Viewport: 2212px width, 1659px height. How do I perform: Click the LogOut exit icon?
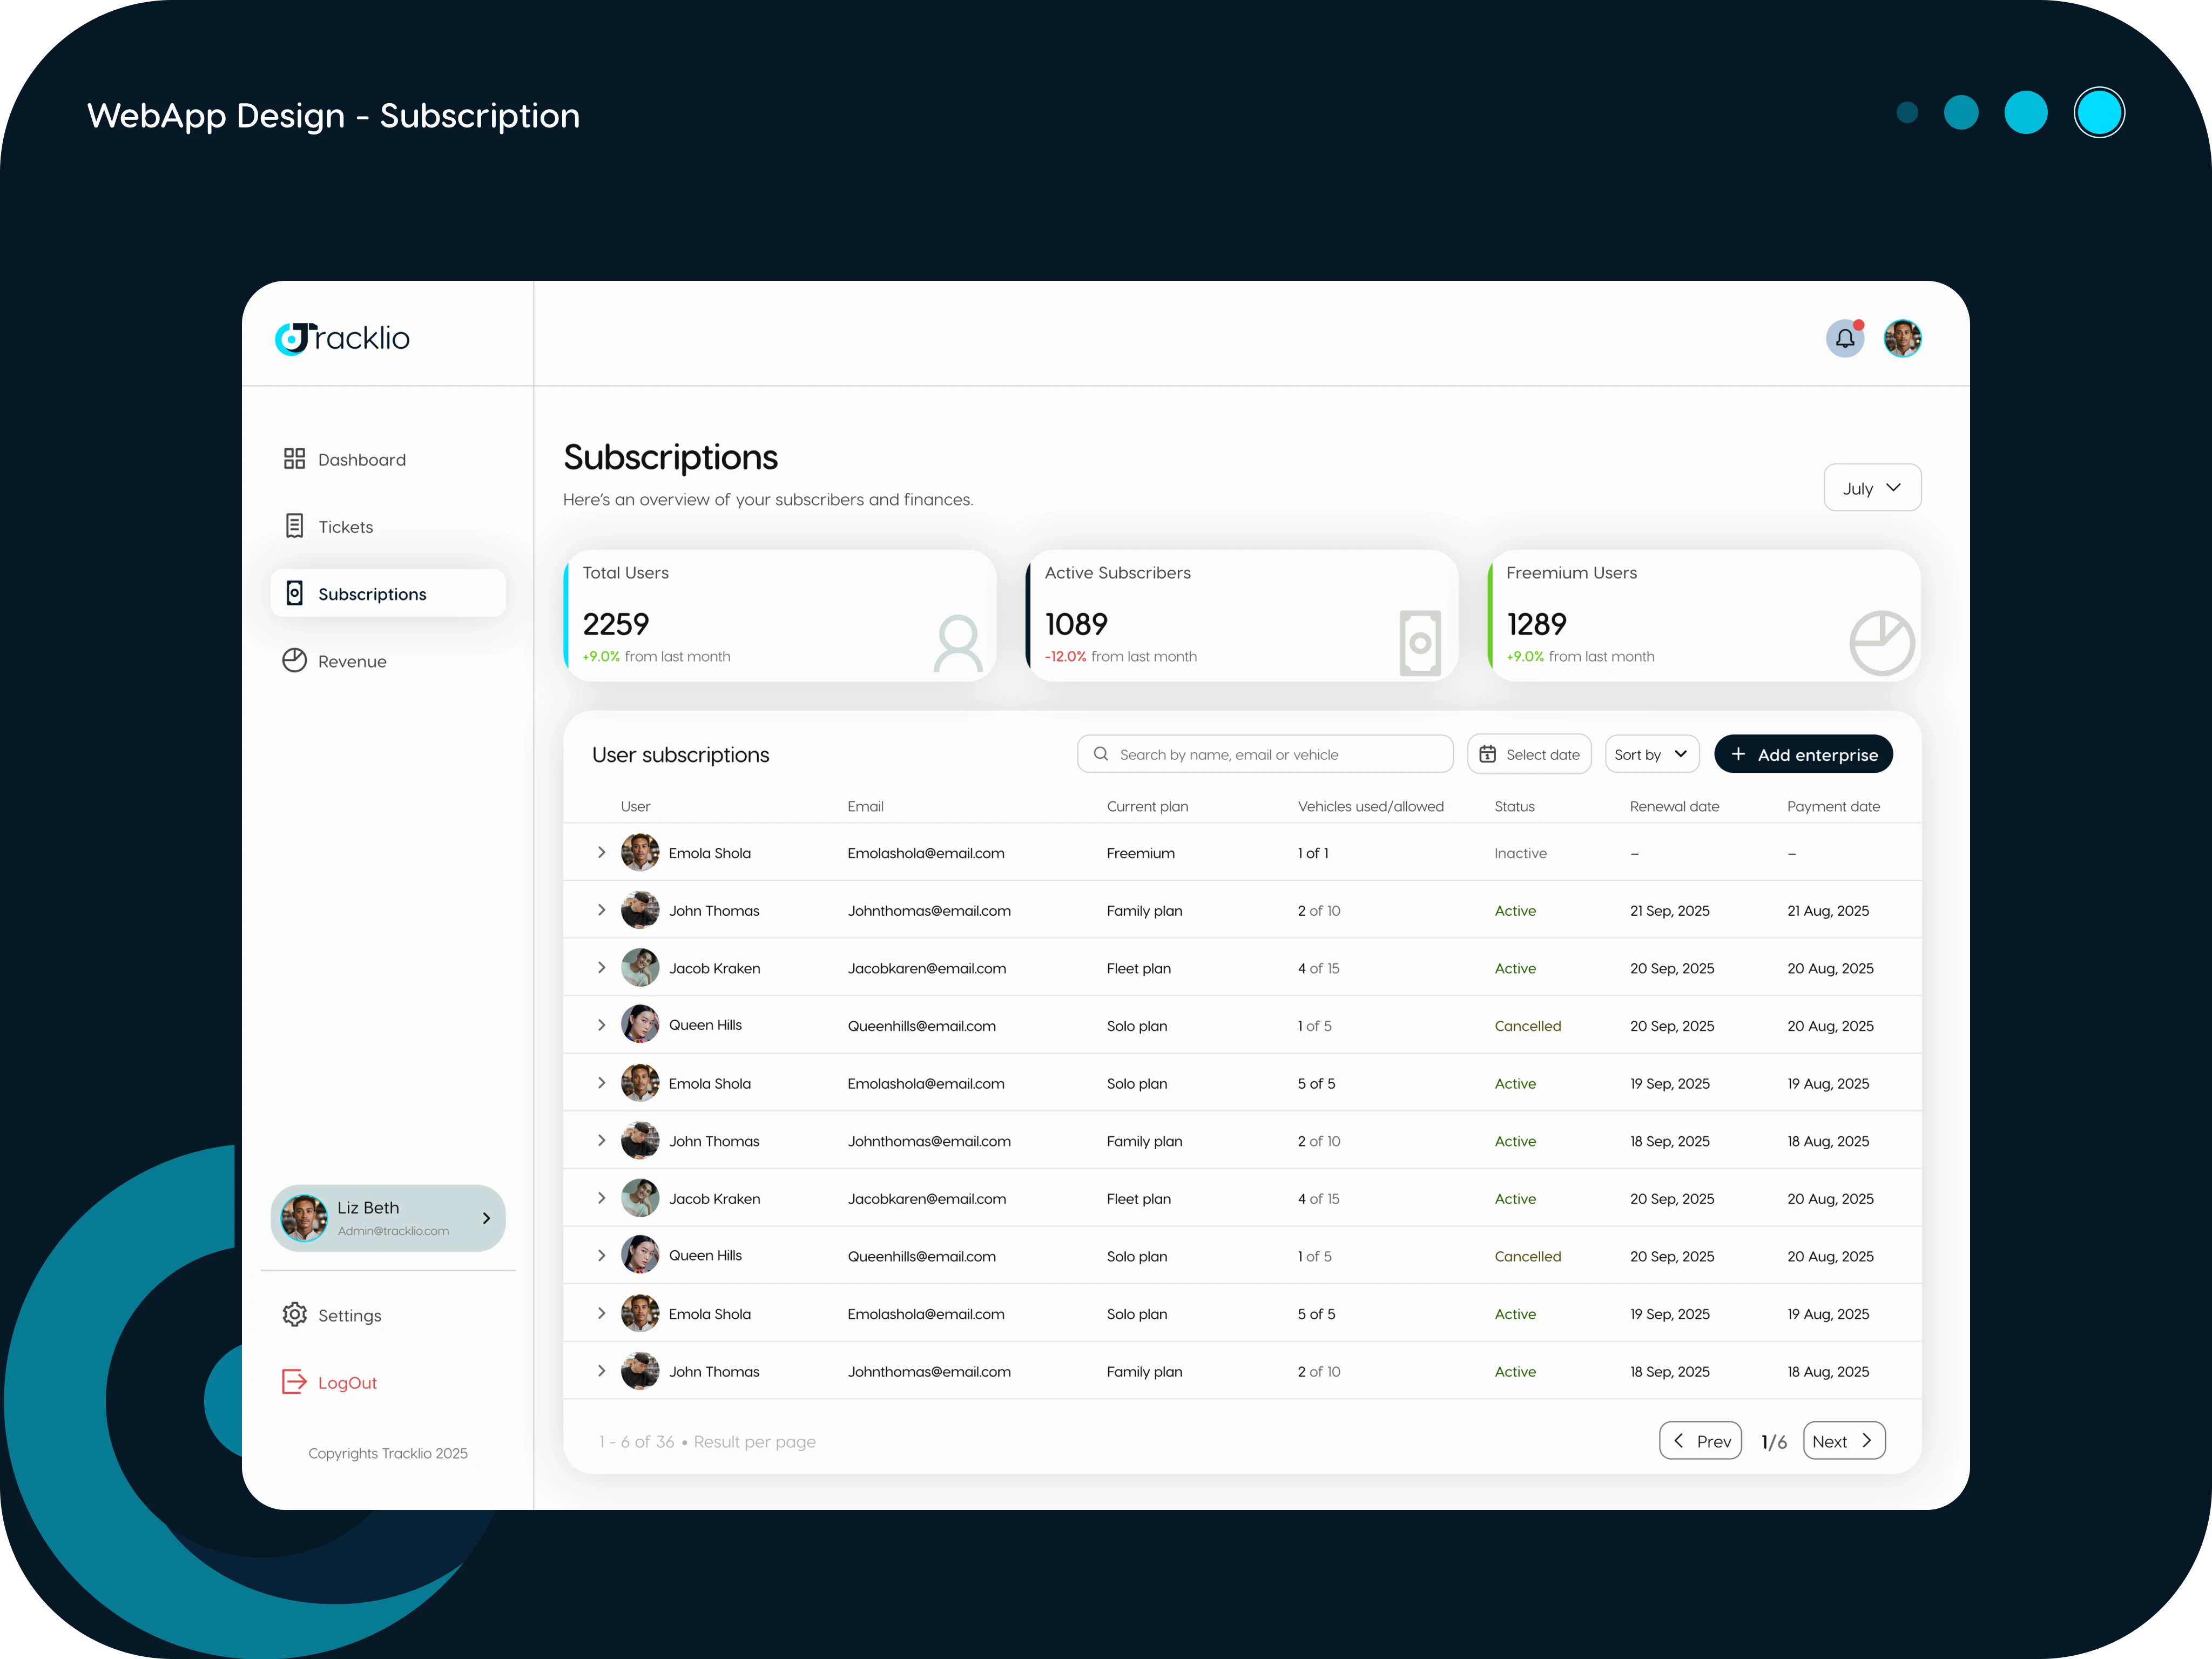click(x=294, y=1382)
